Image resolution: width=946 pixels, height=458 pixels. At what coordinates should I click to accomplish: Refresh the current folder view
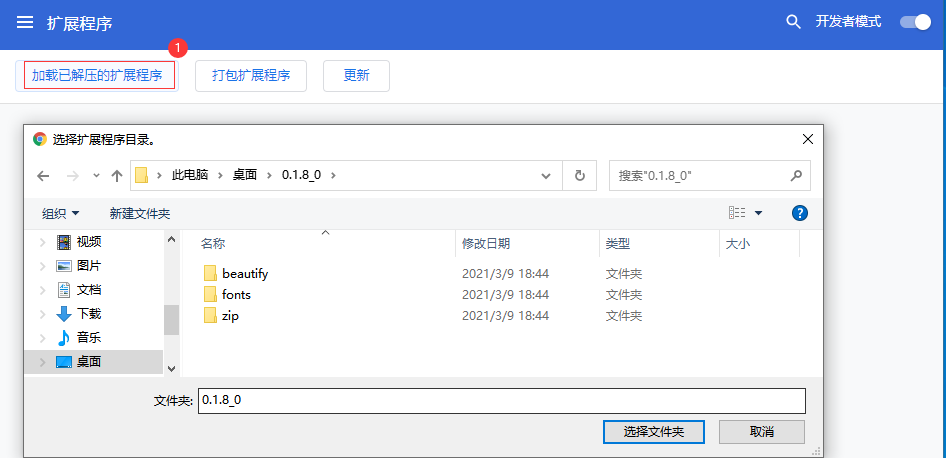(x=579, y=175)
